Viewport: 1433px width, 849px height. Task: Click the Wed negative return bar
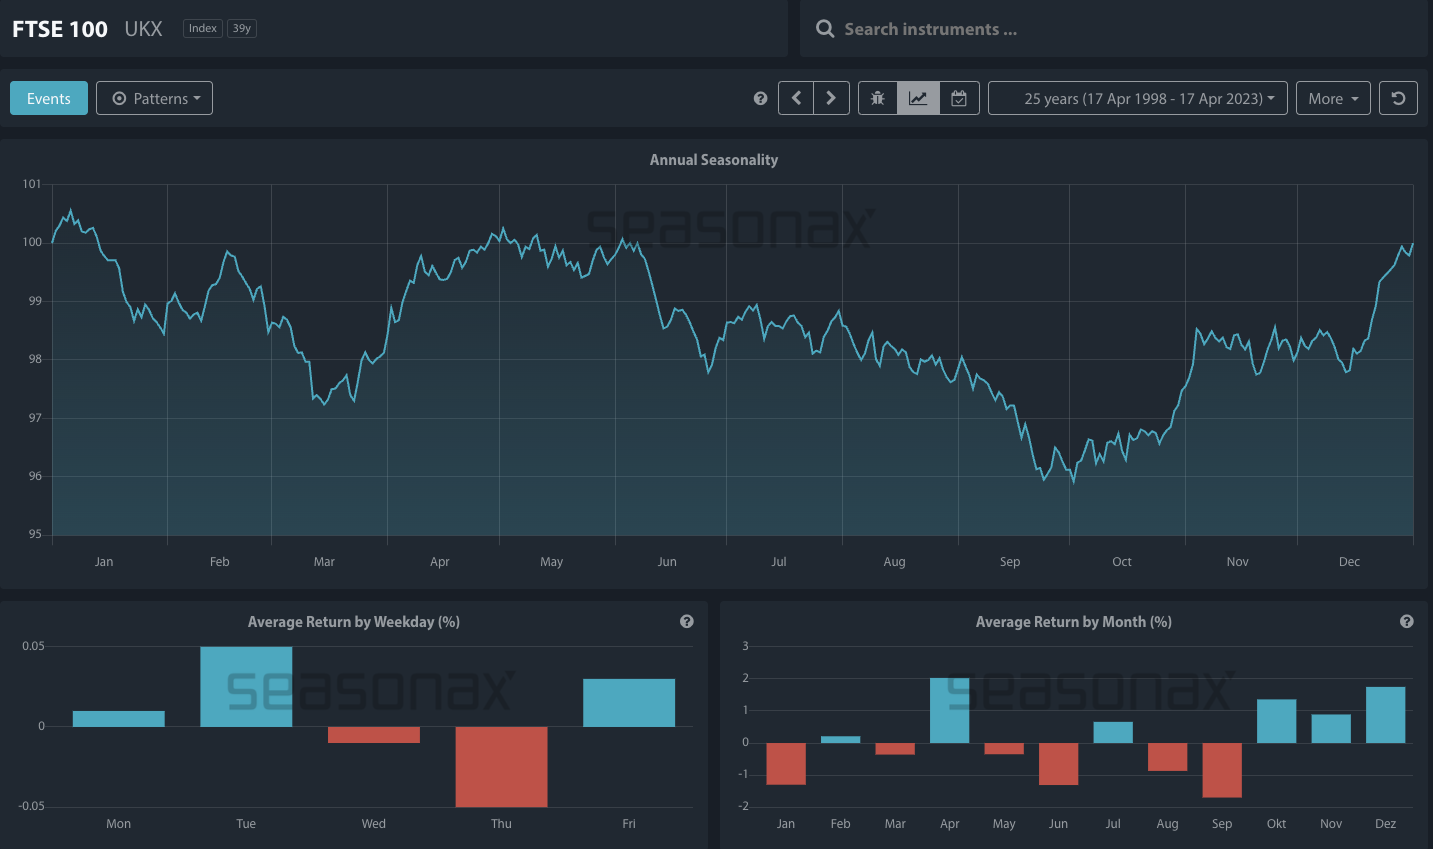pos(374,735)
